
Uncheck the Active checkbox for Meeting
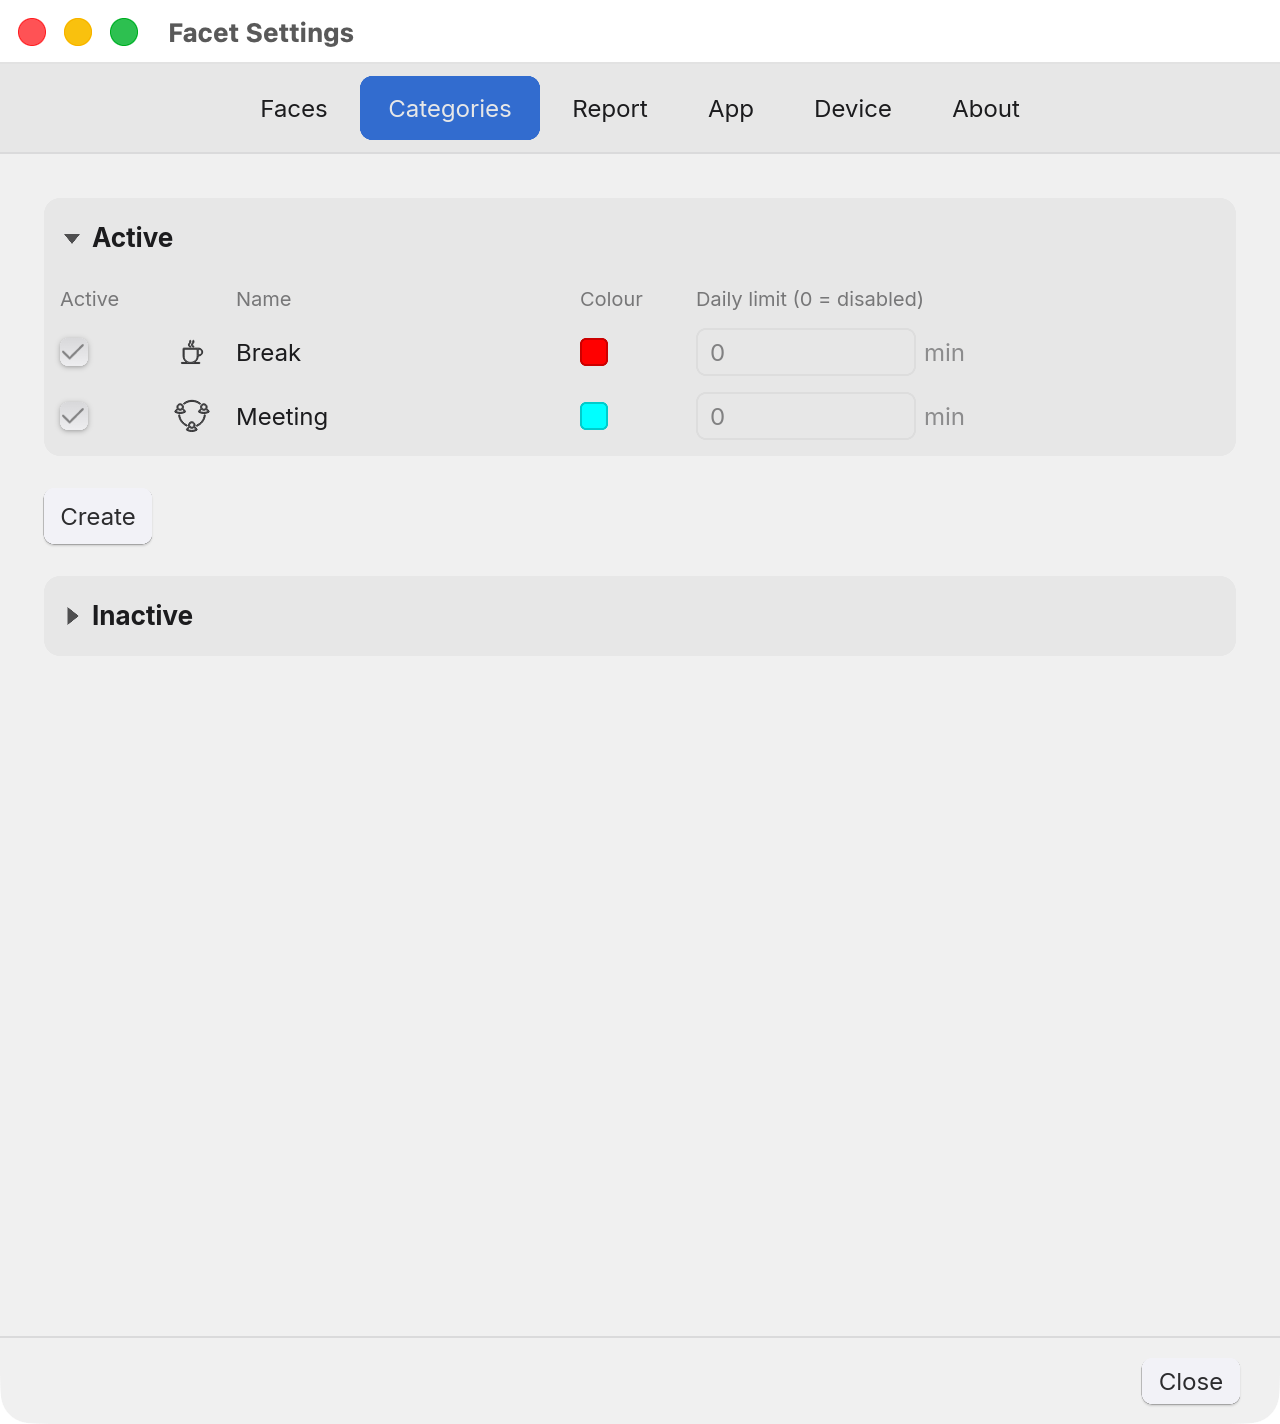pos(74,416)
